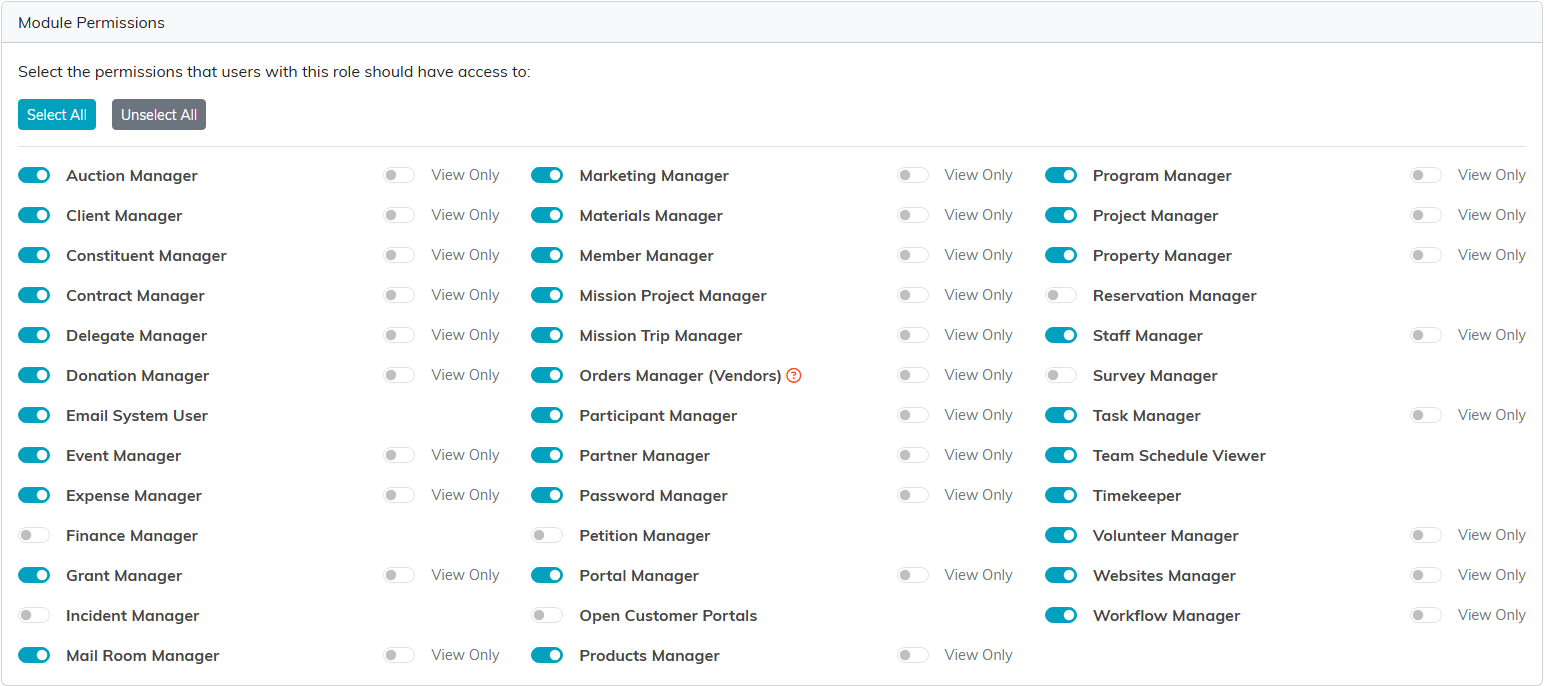
Task: Set Event Manager to View Only
Action: (x=399, y=455)
